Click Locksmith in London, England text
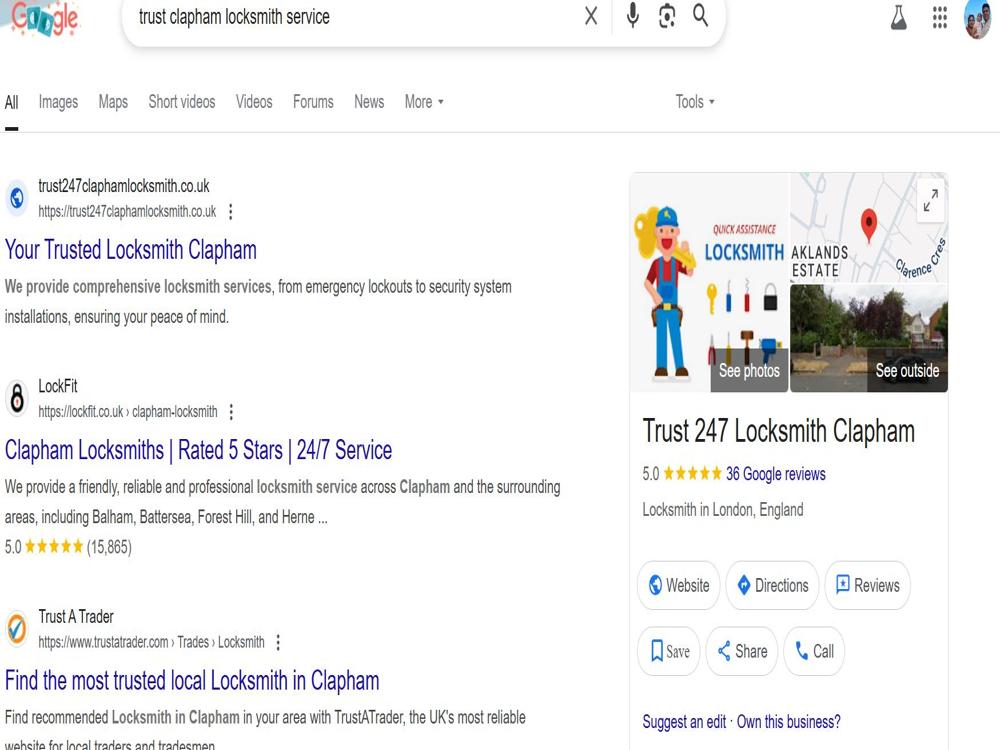The width and height of the screenshot is (1000, 750). (723, 510)
